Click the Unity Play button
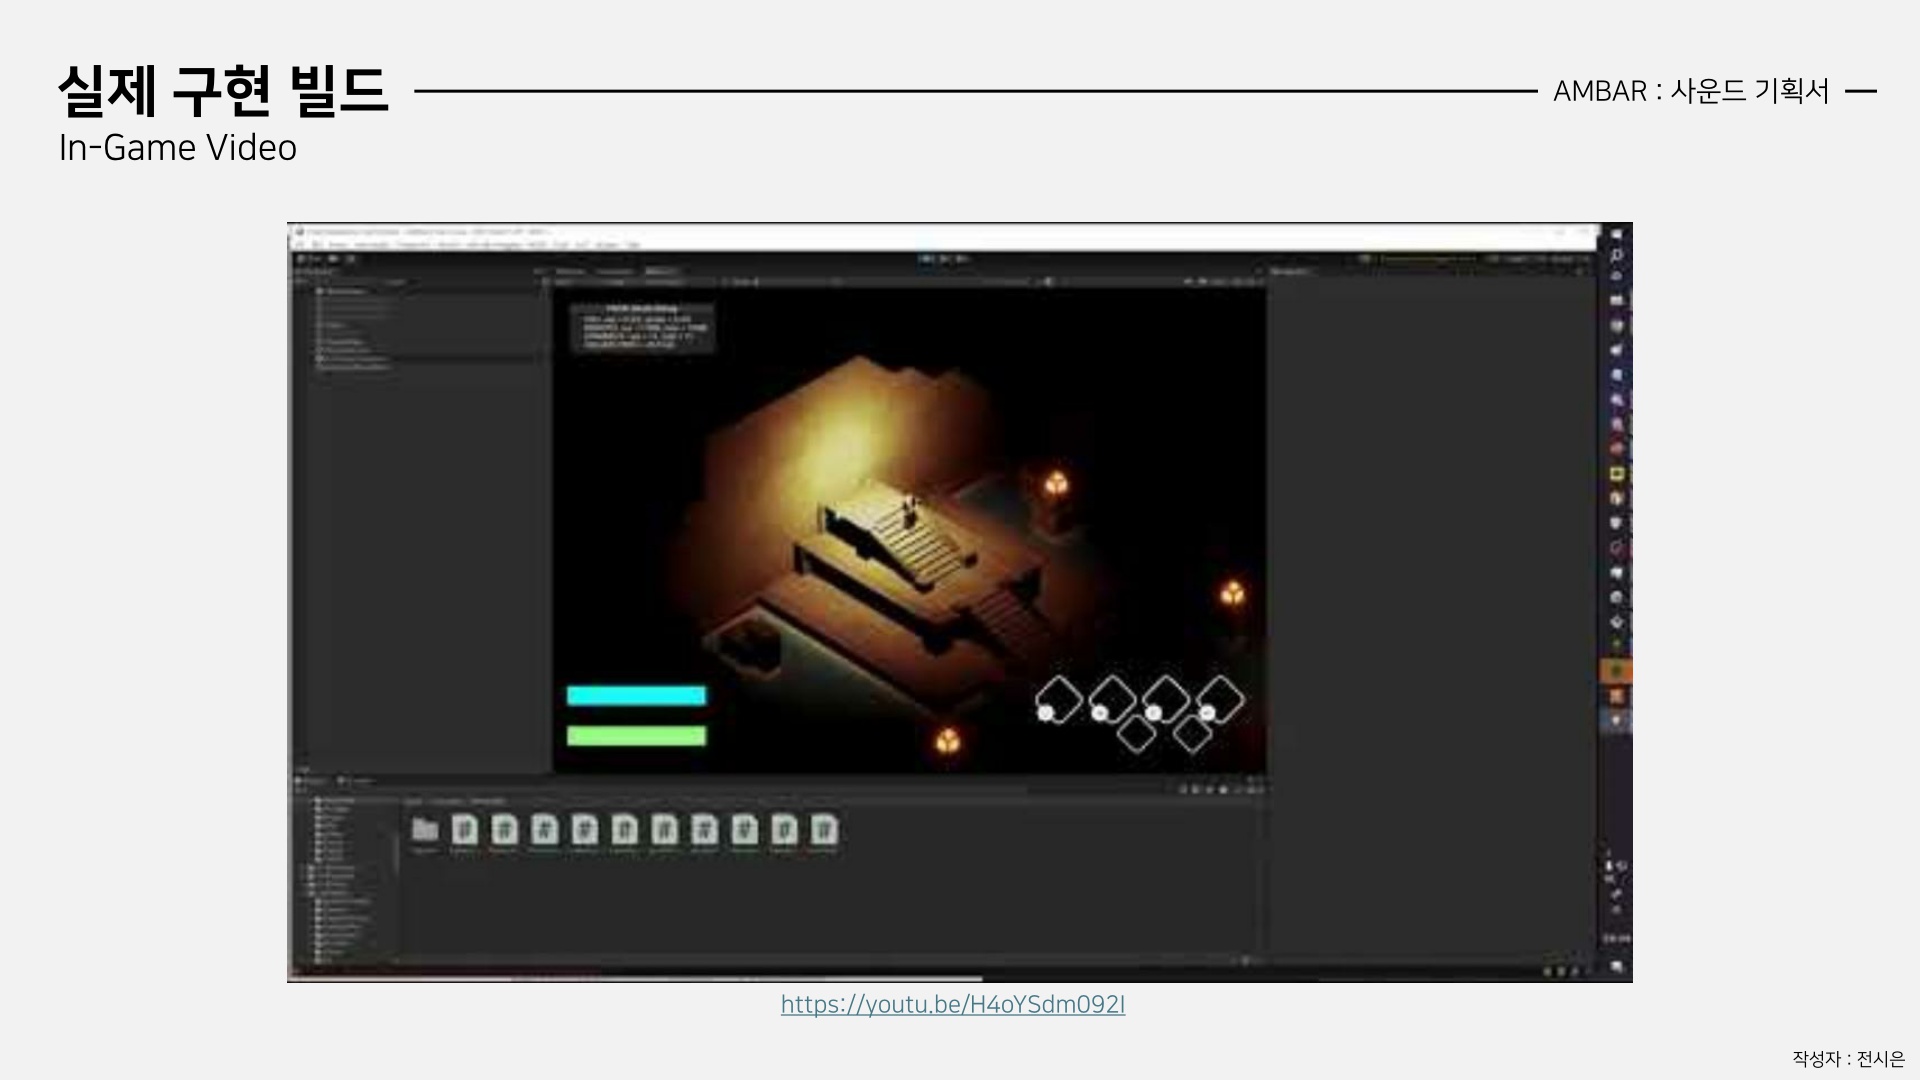 pos(927,259)
